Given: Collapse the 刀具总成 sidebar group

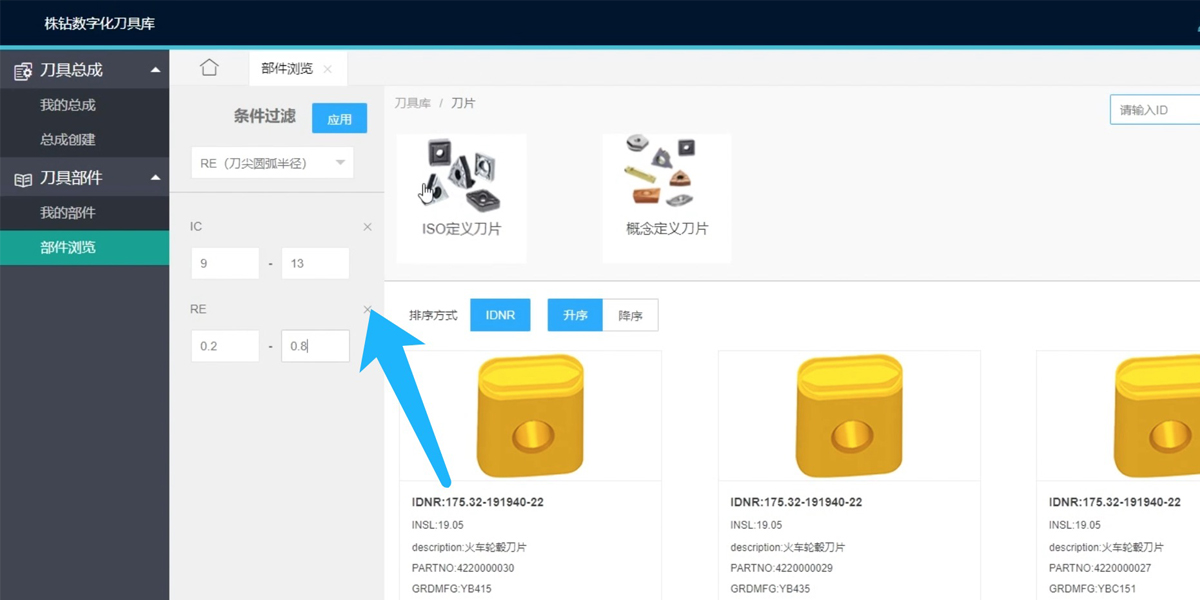Looking at the screenshot, I should click(x=154, y=70).
